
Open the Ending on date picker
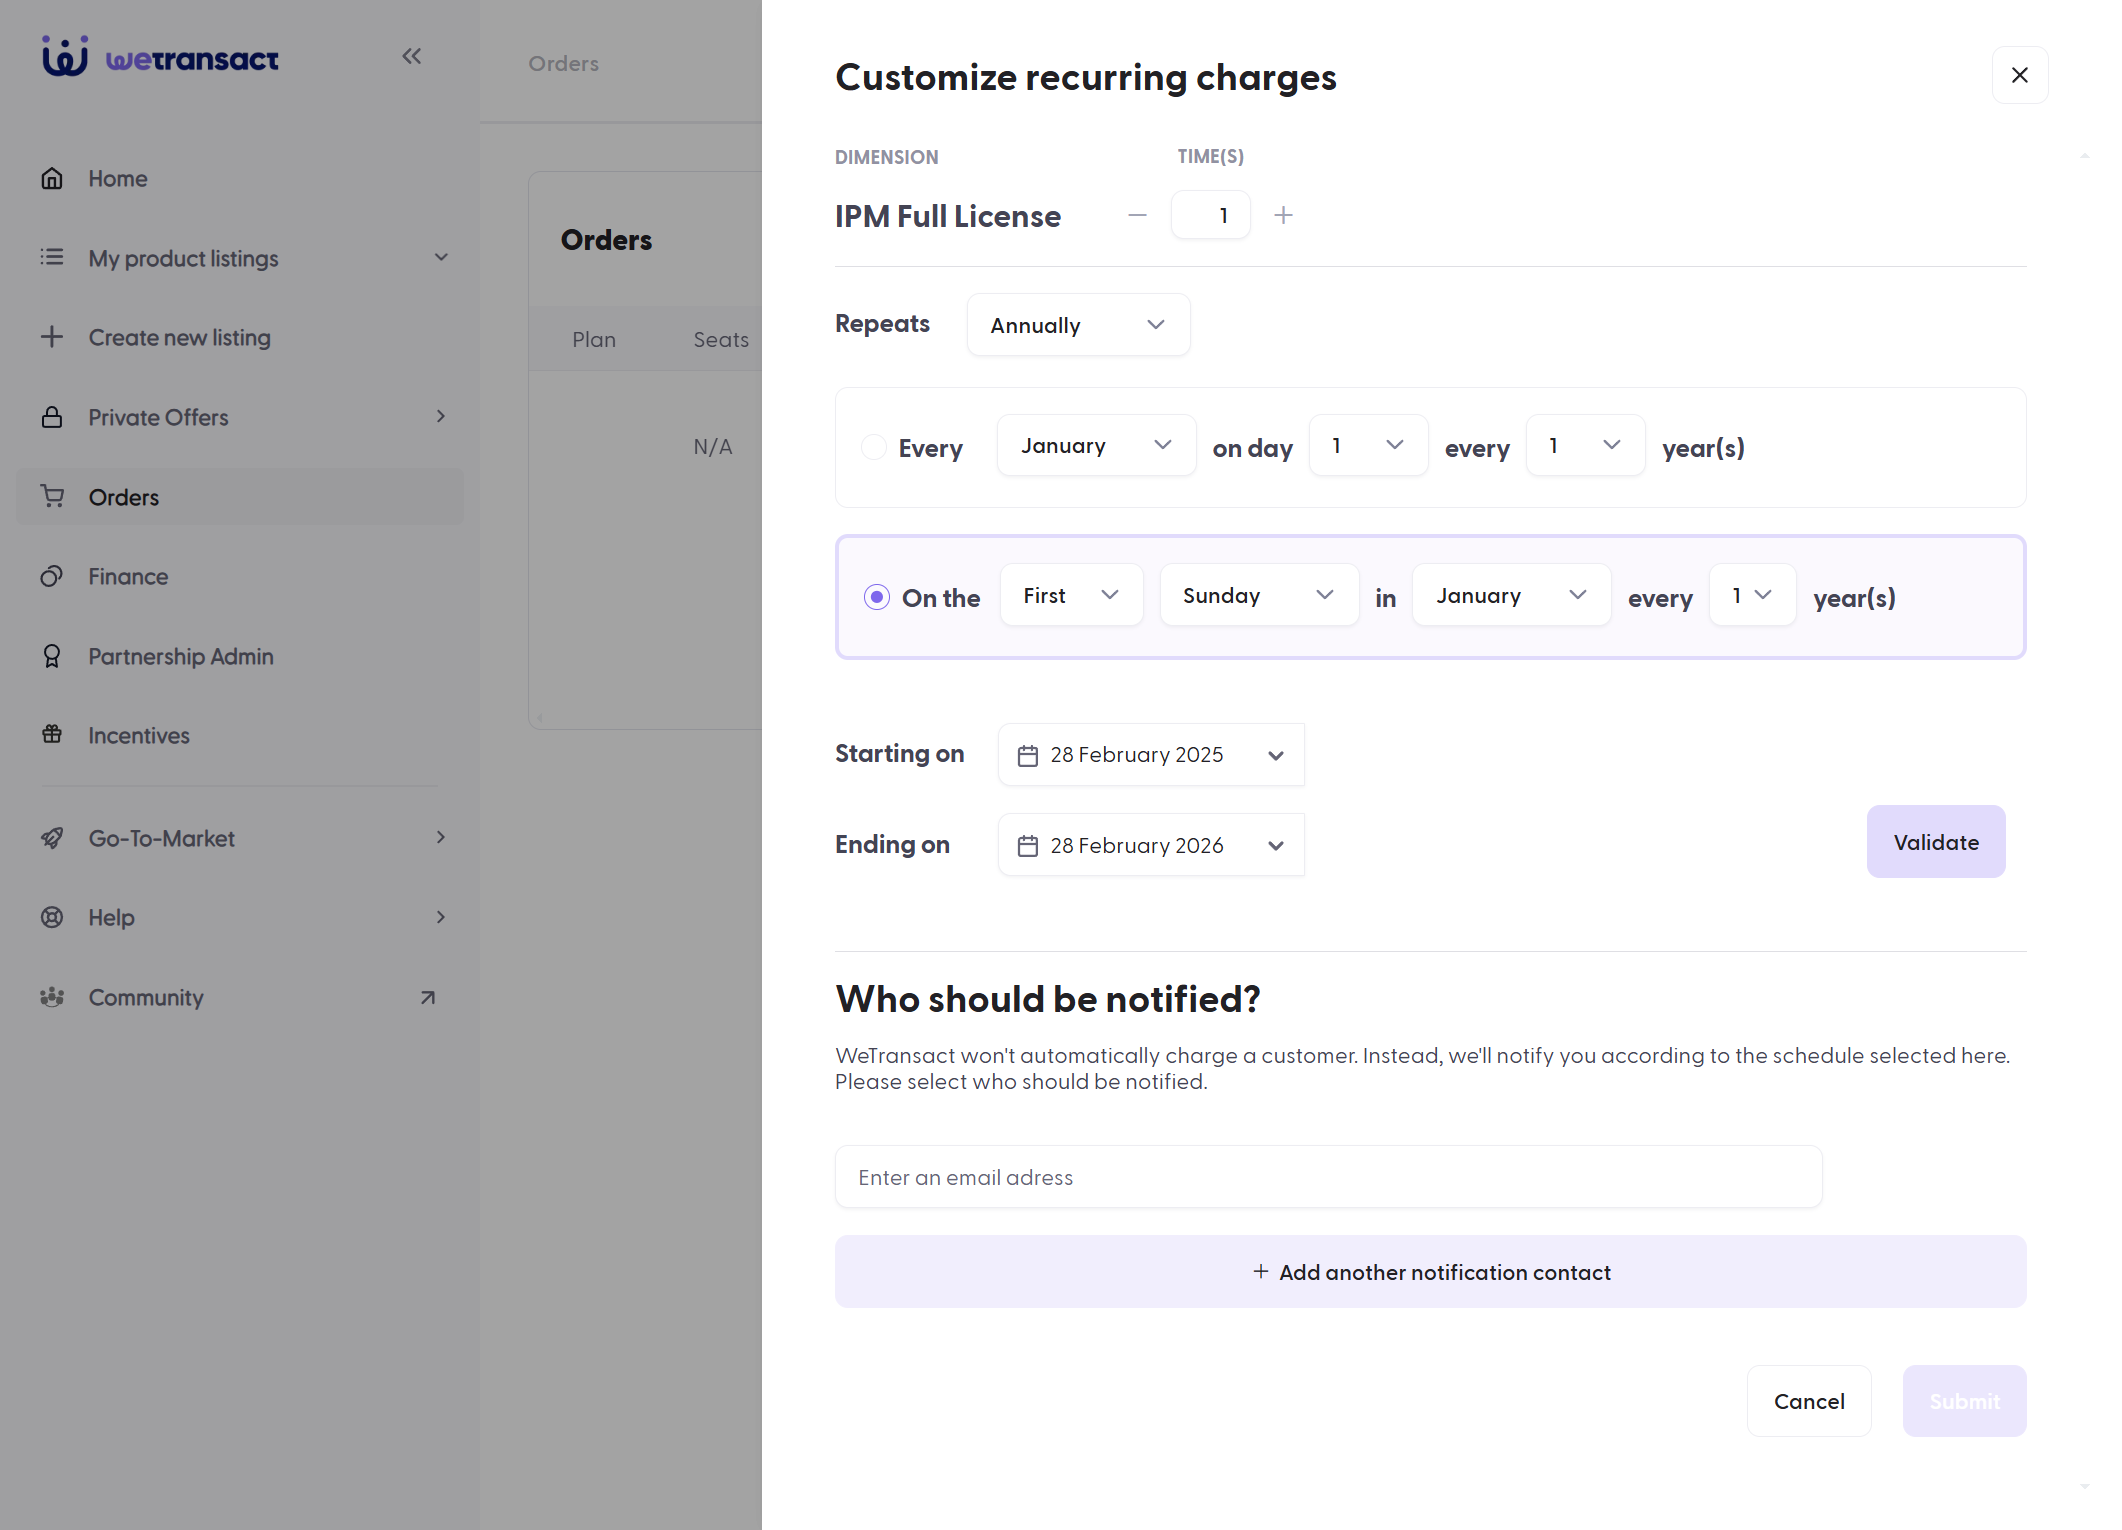coord(1151,845)
